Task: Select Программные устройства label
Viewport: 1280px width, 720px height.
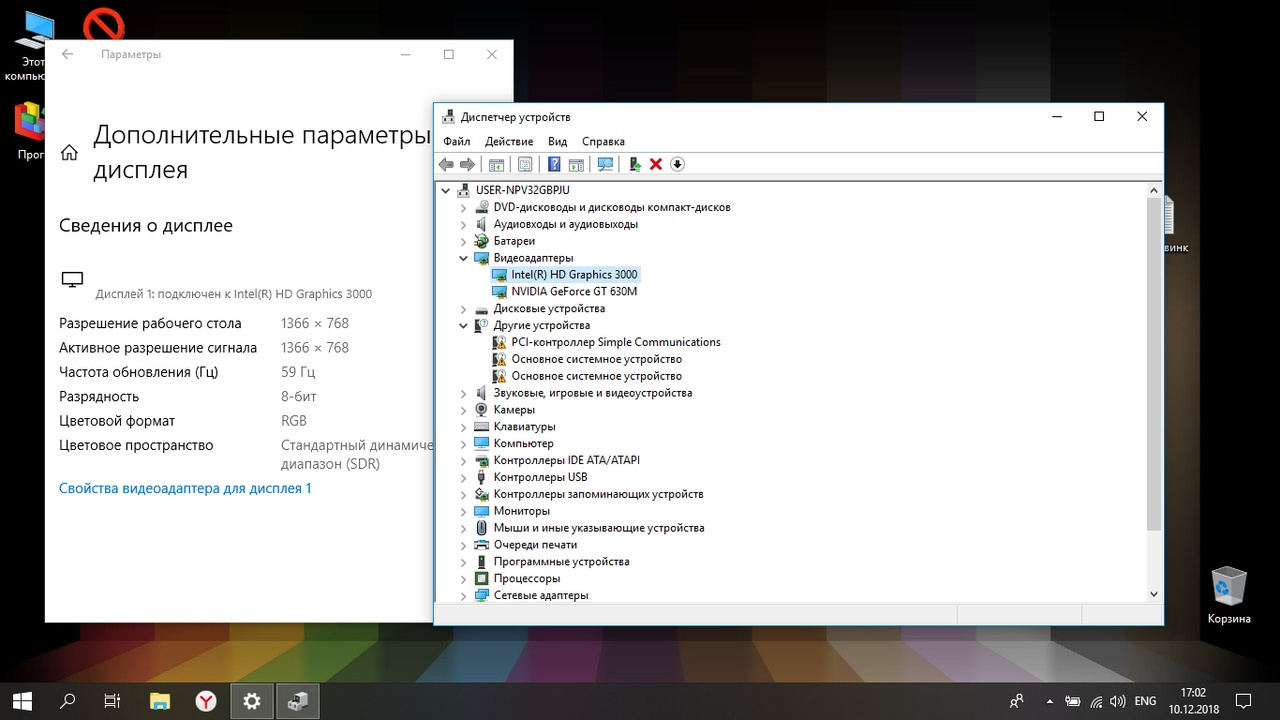Action: (x=561, y=562)
